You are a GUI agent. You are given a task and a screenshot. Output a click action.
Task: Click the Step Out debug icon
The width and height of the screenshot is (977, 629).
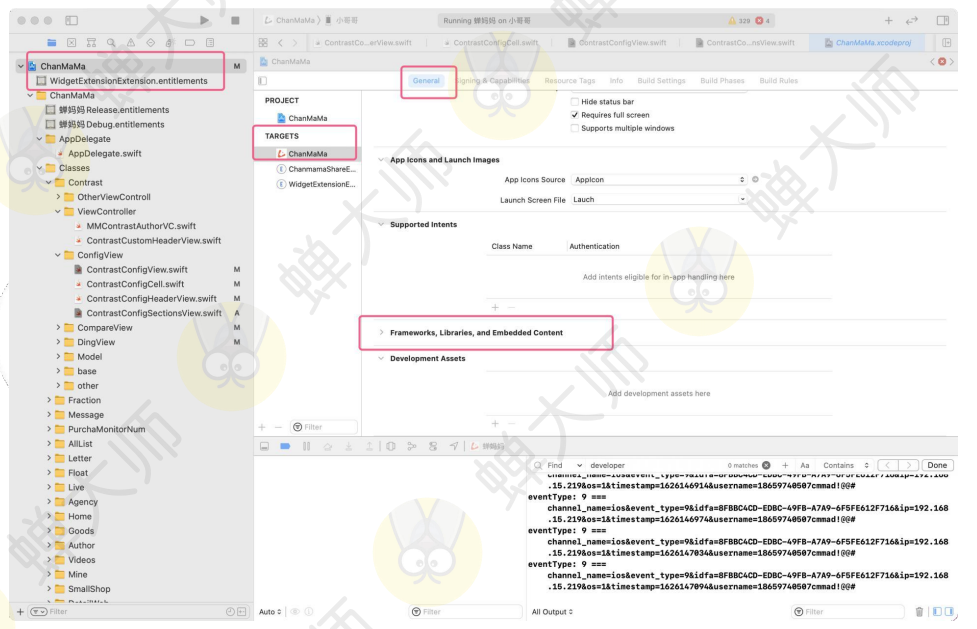pyautogui.click(x=369, y=446)
